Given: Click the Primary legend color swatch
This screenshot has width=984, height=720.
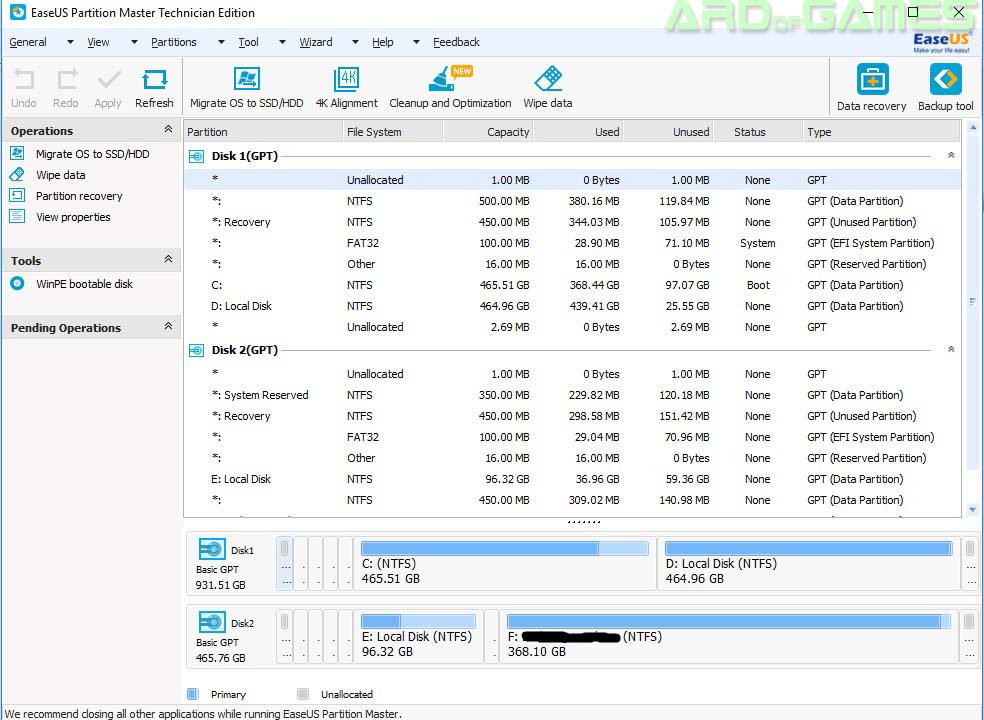Looking at the screenshot, I should [x=193, y=694].
